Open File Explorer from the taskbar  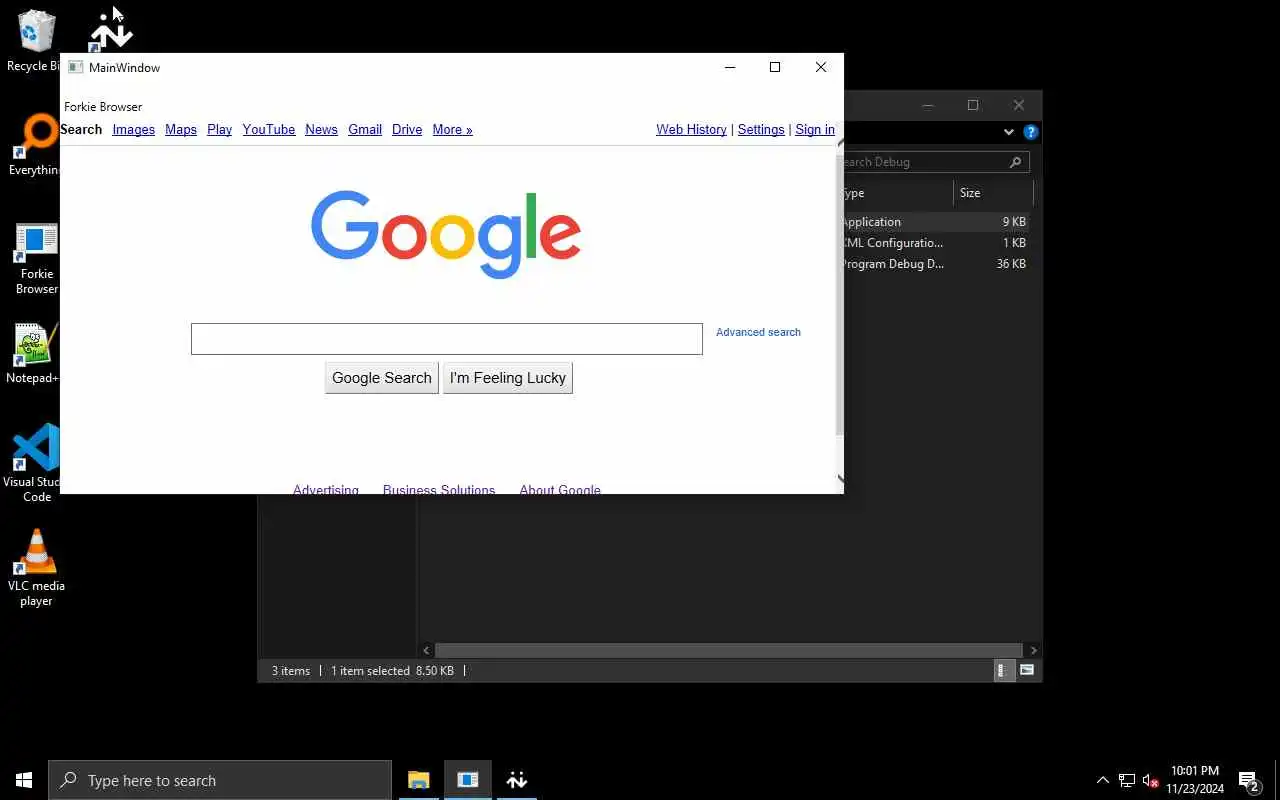(x=418, y=780)
